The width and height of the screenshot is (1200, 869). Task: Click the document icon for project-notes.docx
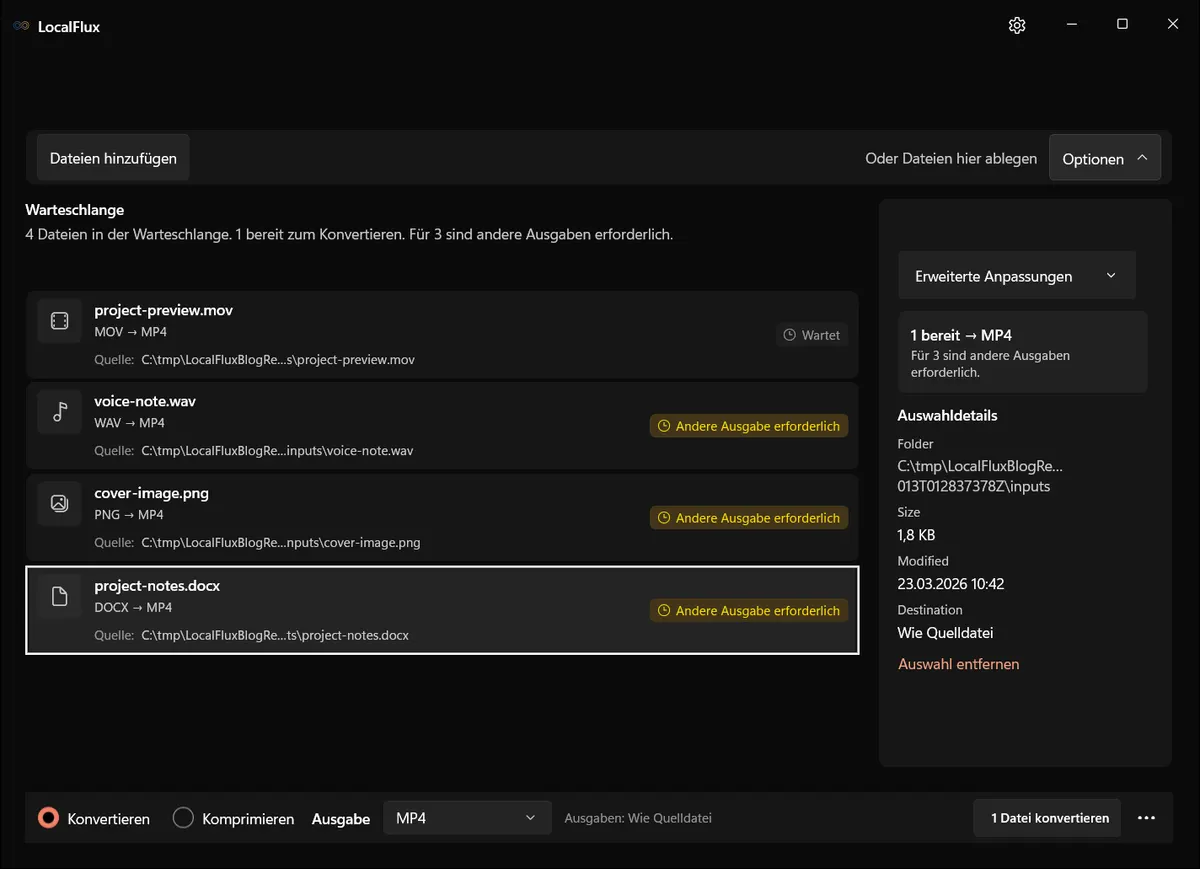[59, 596]
